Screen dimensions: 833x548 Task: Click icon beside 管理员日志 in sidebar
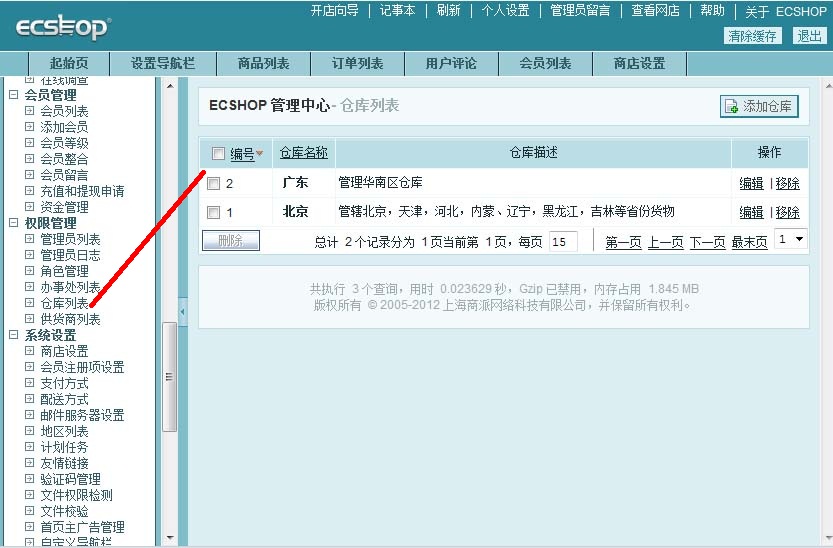[x=30, y=254]
